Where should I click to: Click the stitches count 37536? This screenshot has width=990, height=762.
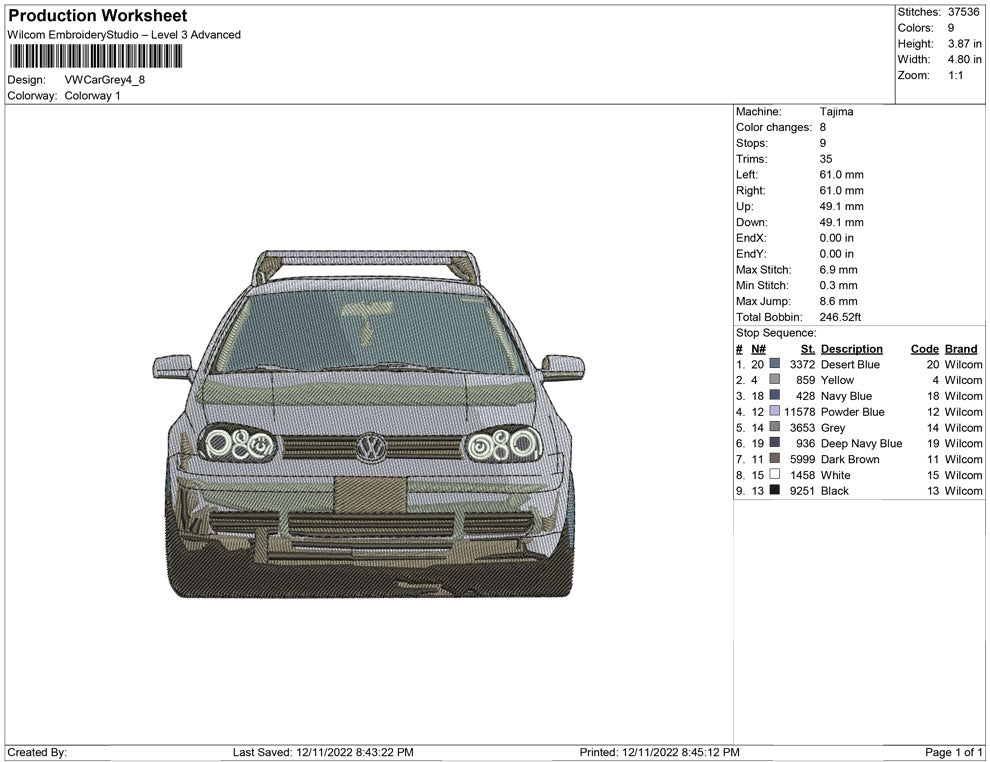pyautogui.click(x=963, y=12)
